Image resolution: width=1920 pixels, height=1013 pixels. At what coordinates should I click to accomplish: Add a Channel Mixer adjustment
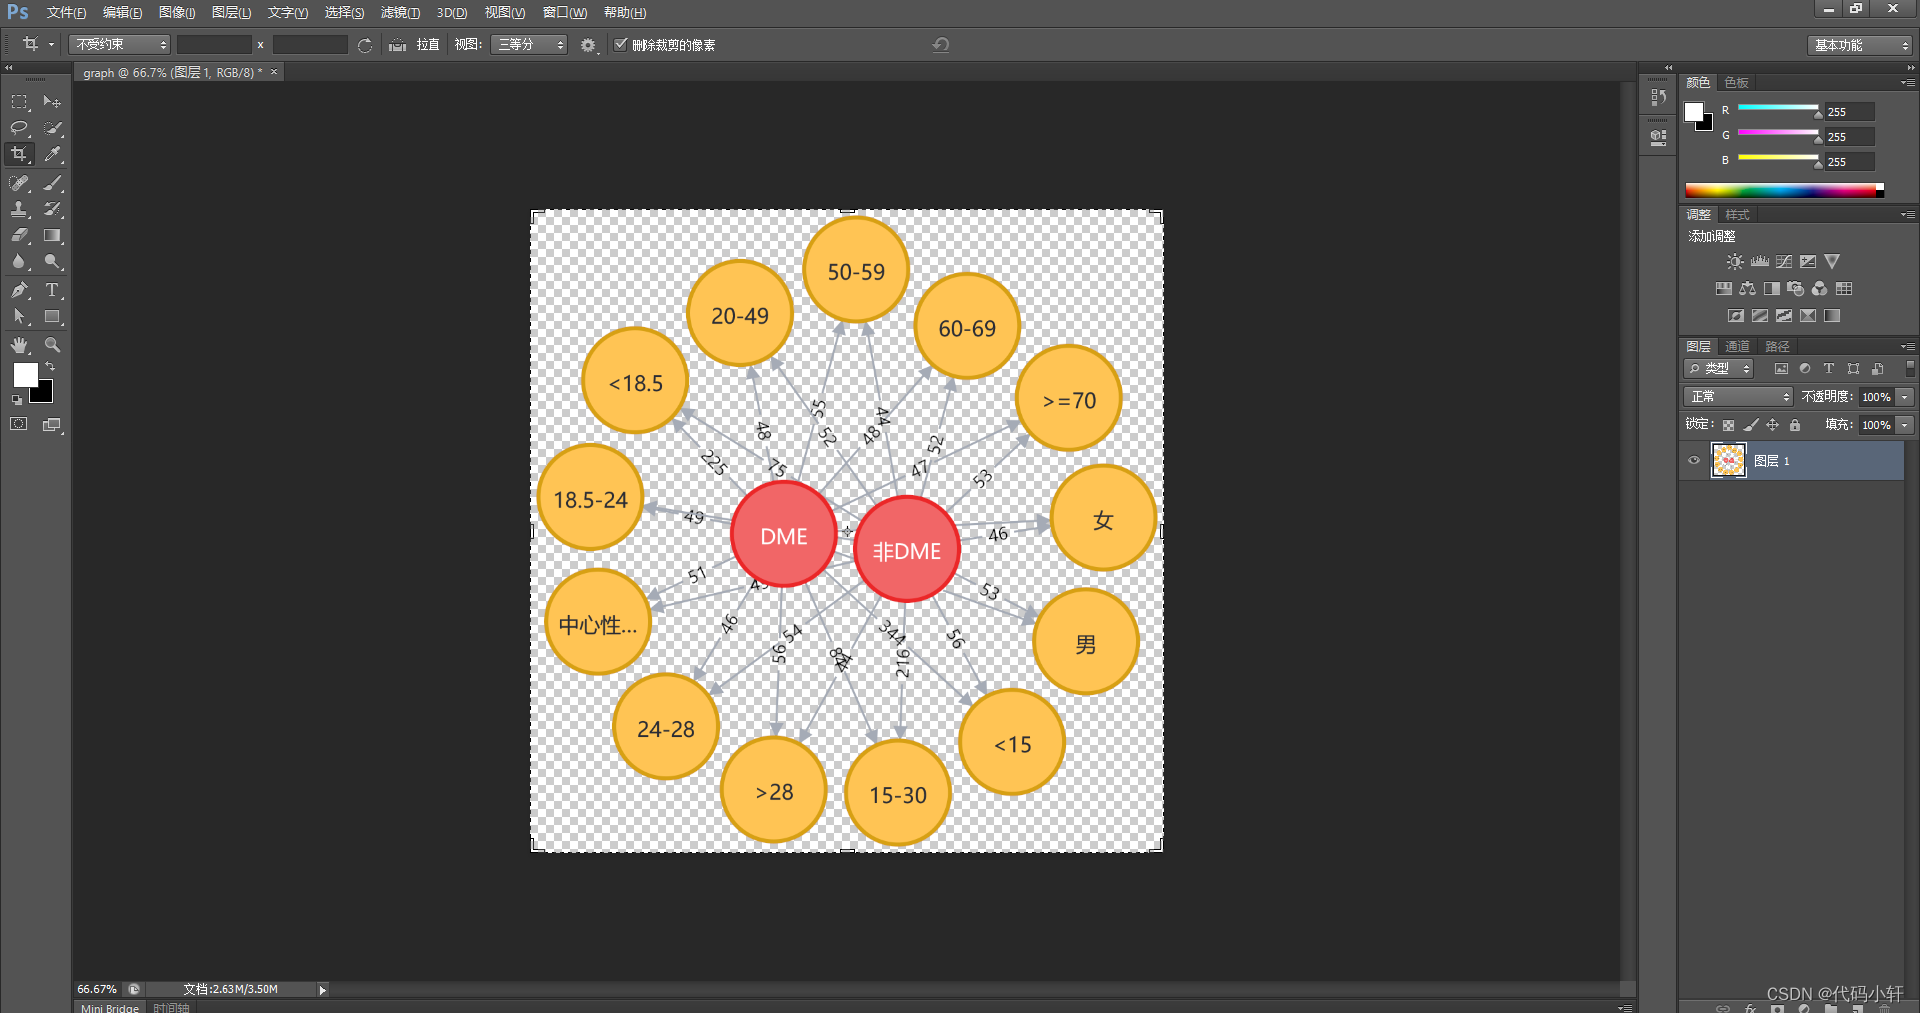(1820, 289)
